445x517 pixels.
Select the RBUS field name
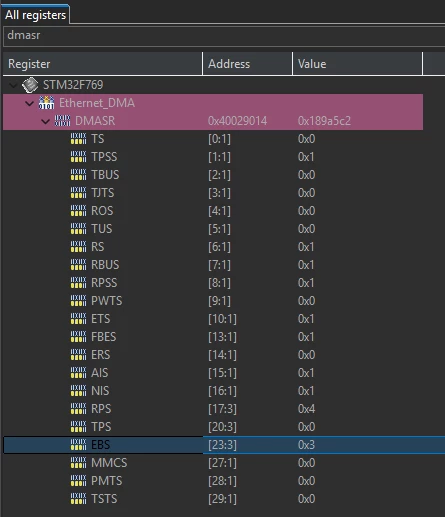pos(105,265)
